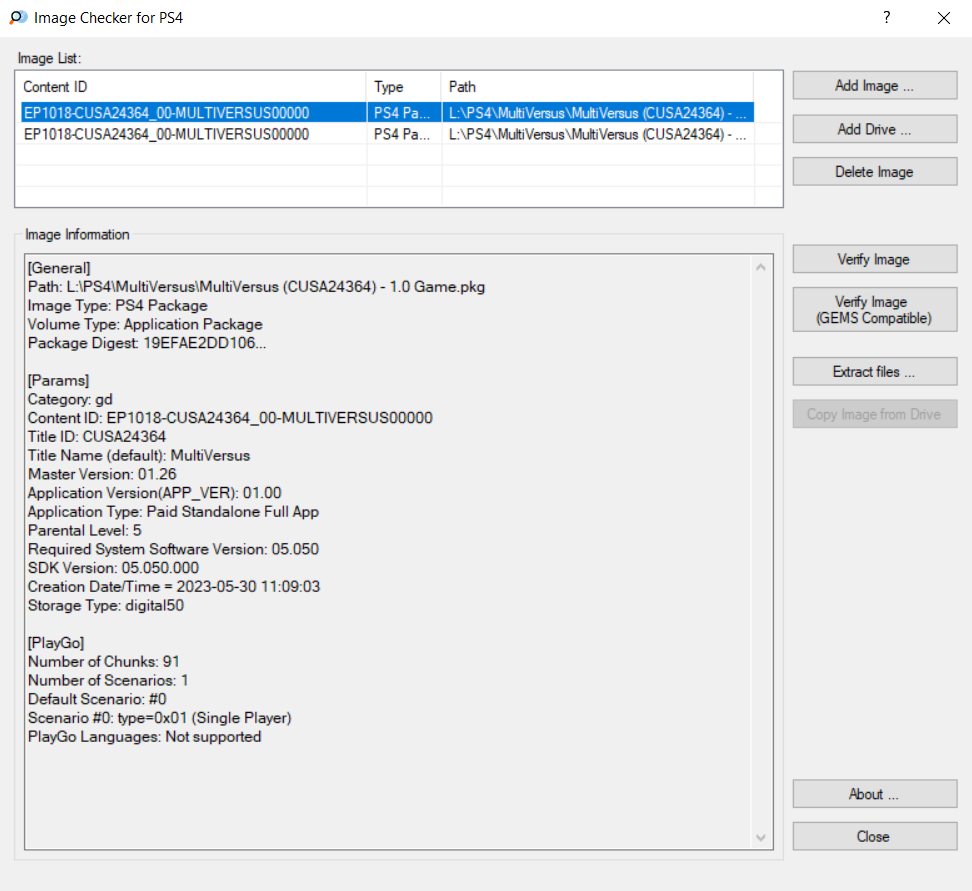Click the greyed Copy Image from Drive button
This screenshot has height=891, width=972.
(874, 414)
